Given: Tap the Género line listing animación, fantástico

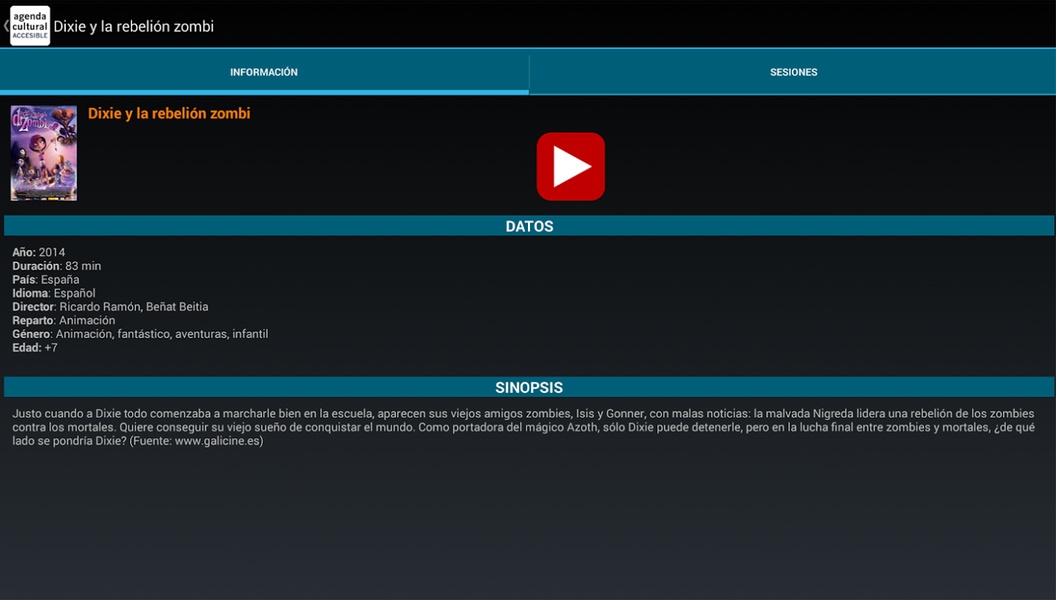Looking at the screenshot, I should point(140,334).
